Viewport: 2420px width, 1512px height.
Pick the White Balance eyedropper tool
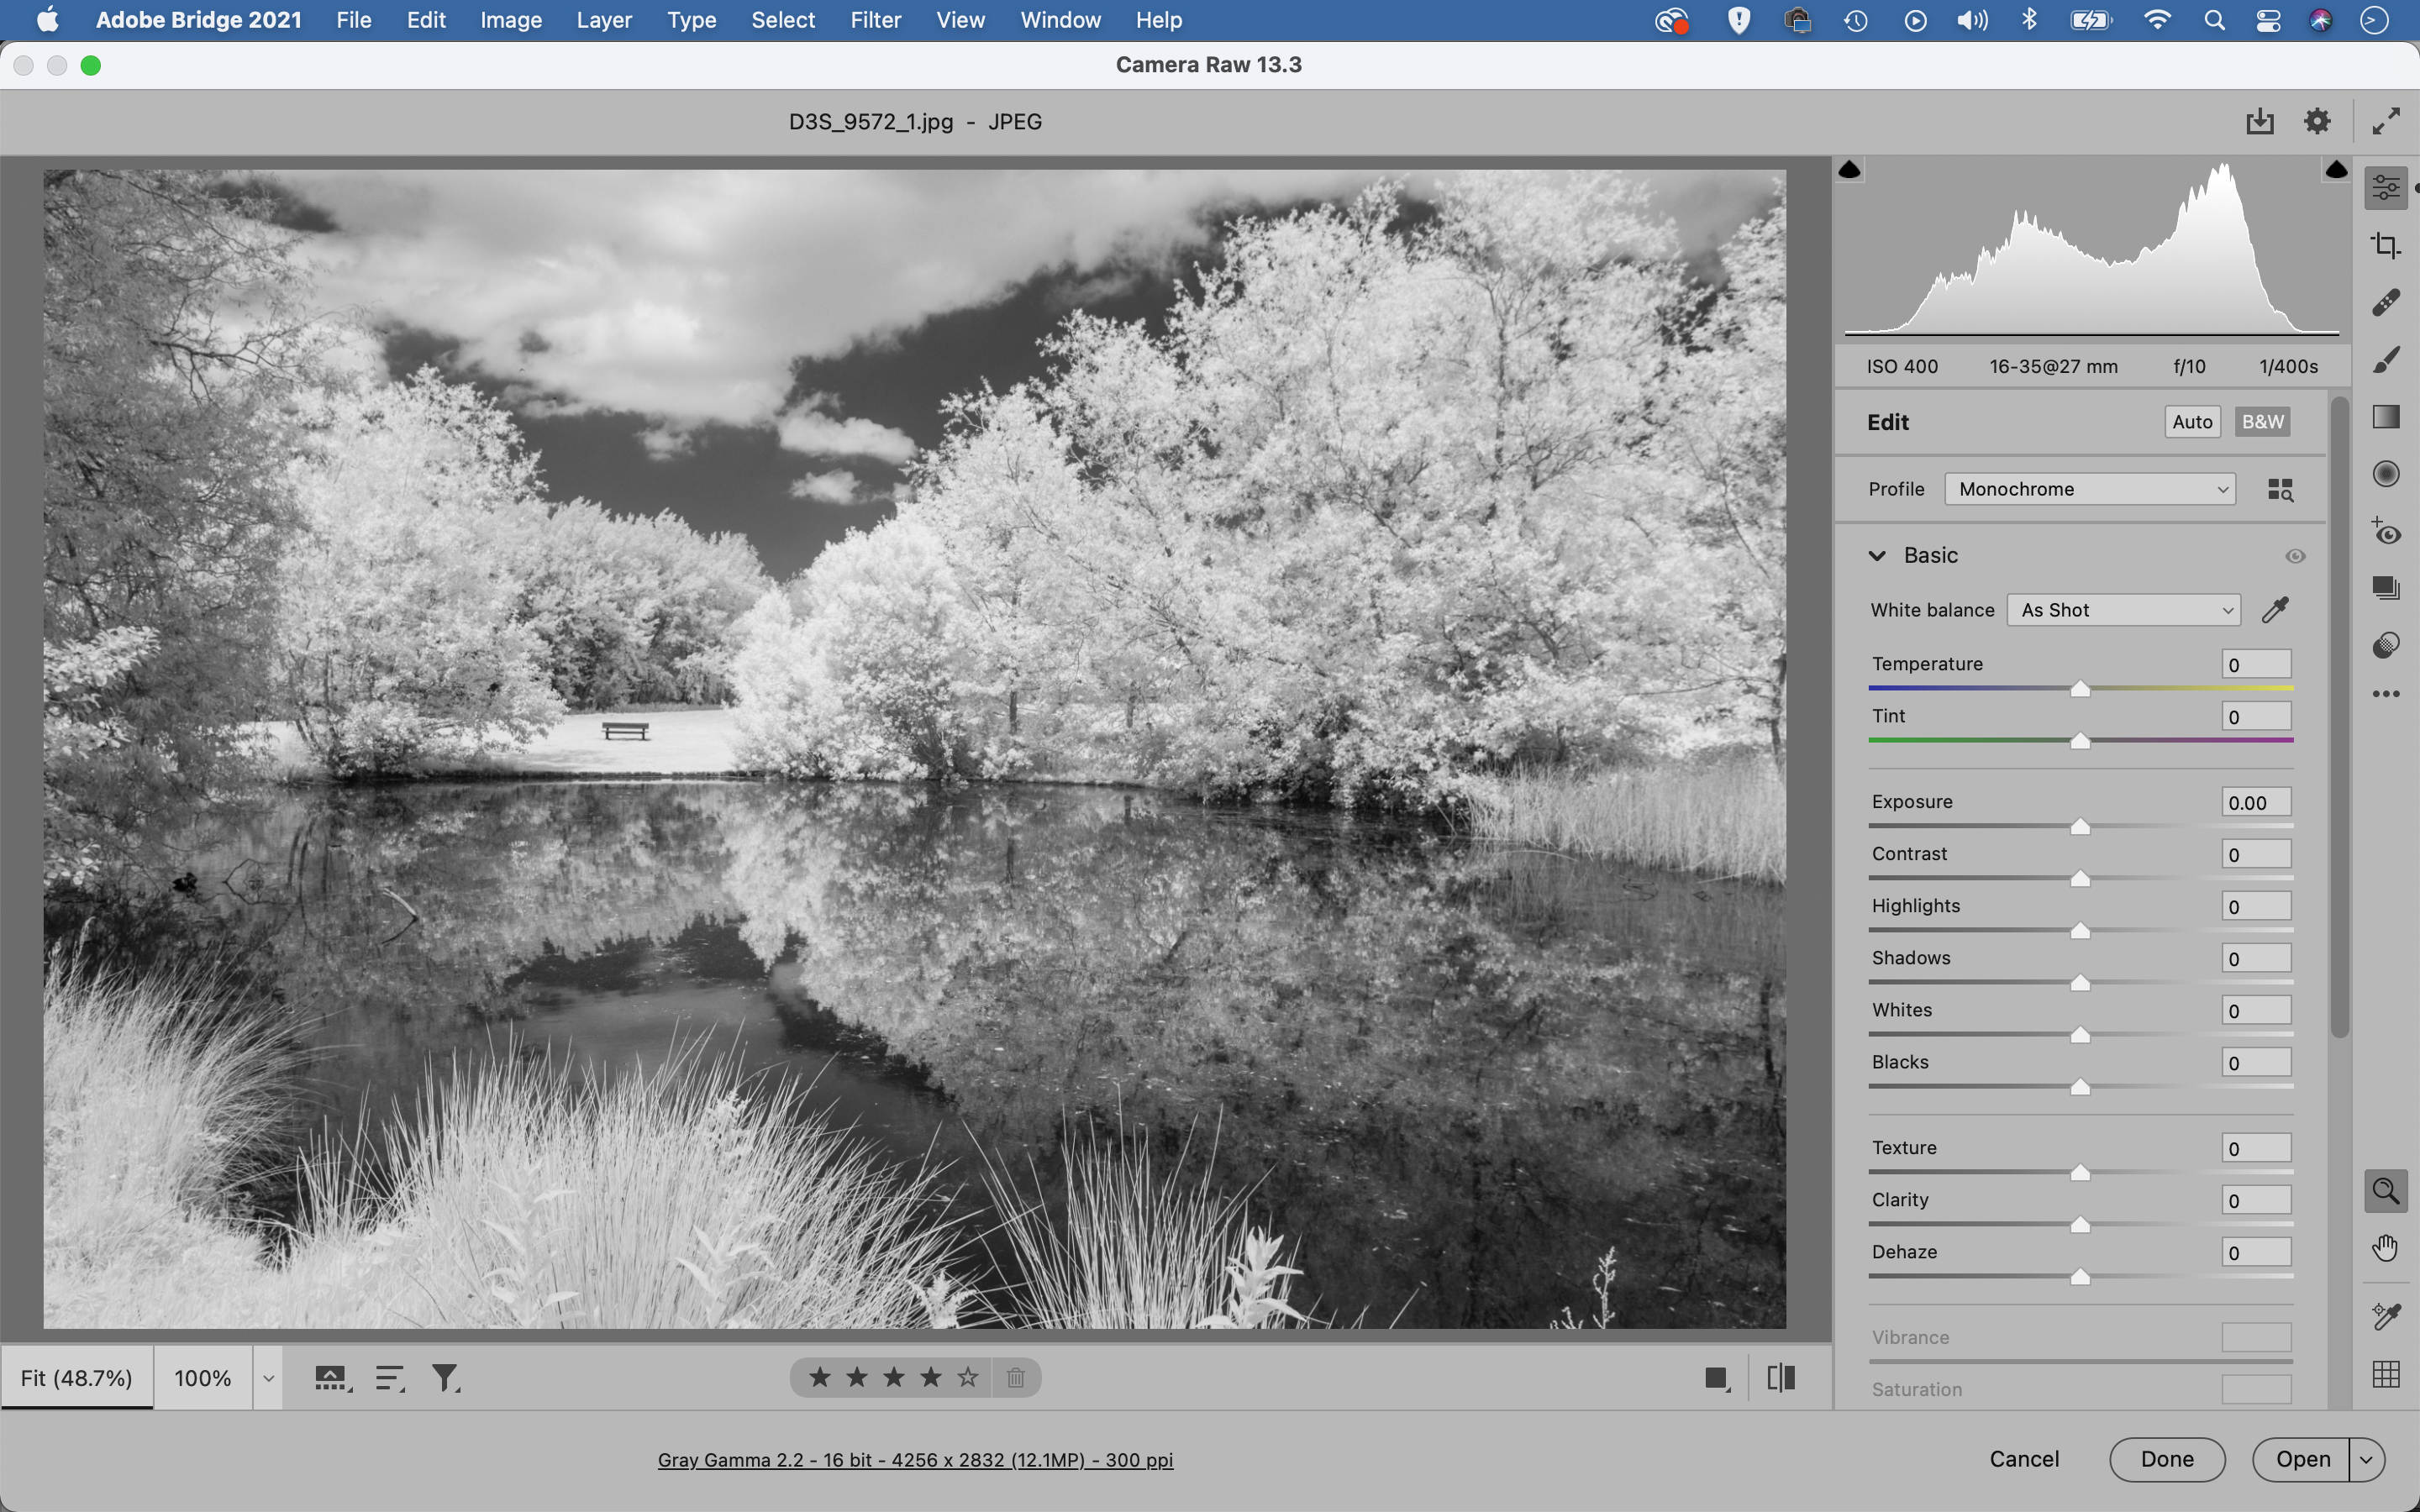point(2276,609)
